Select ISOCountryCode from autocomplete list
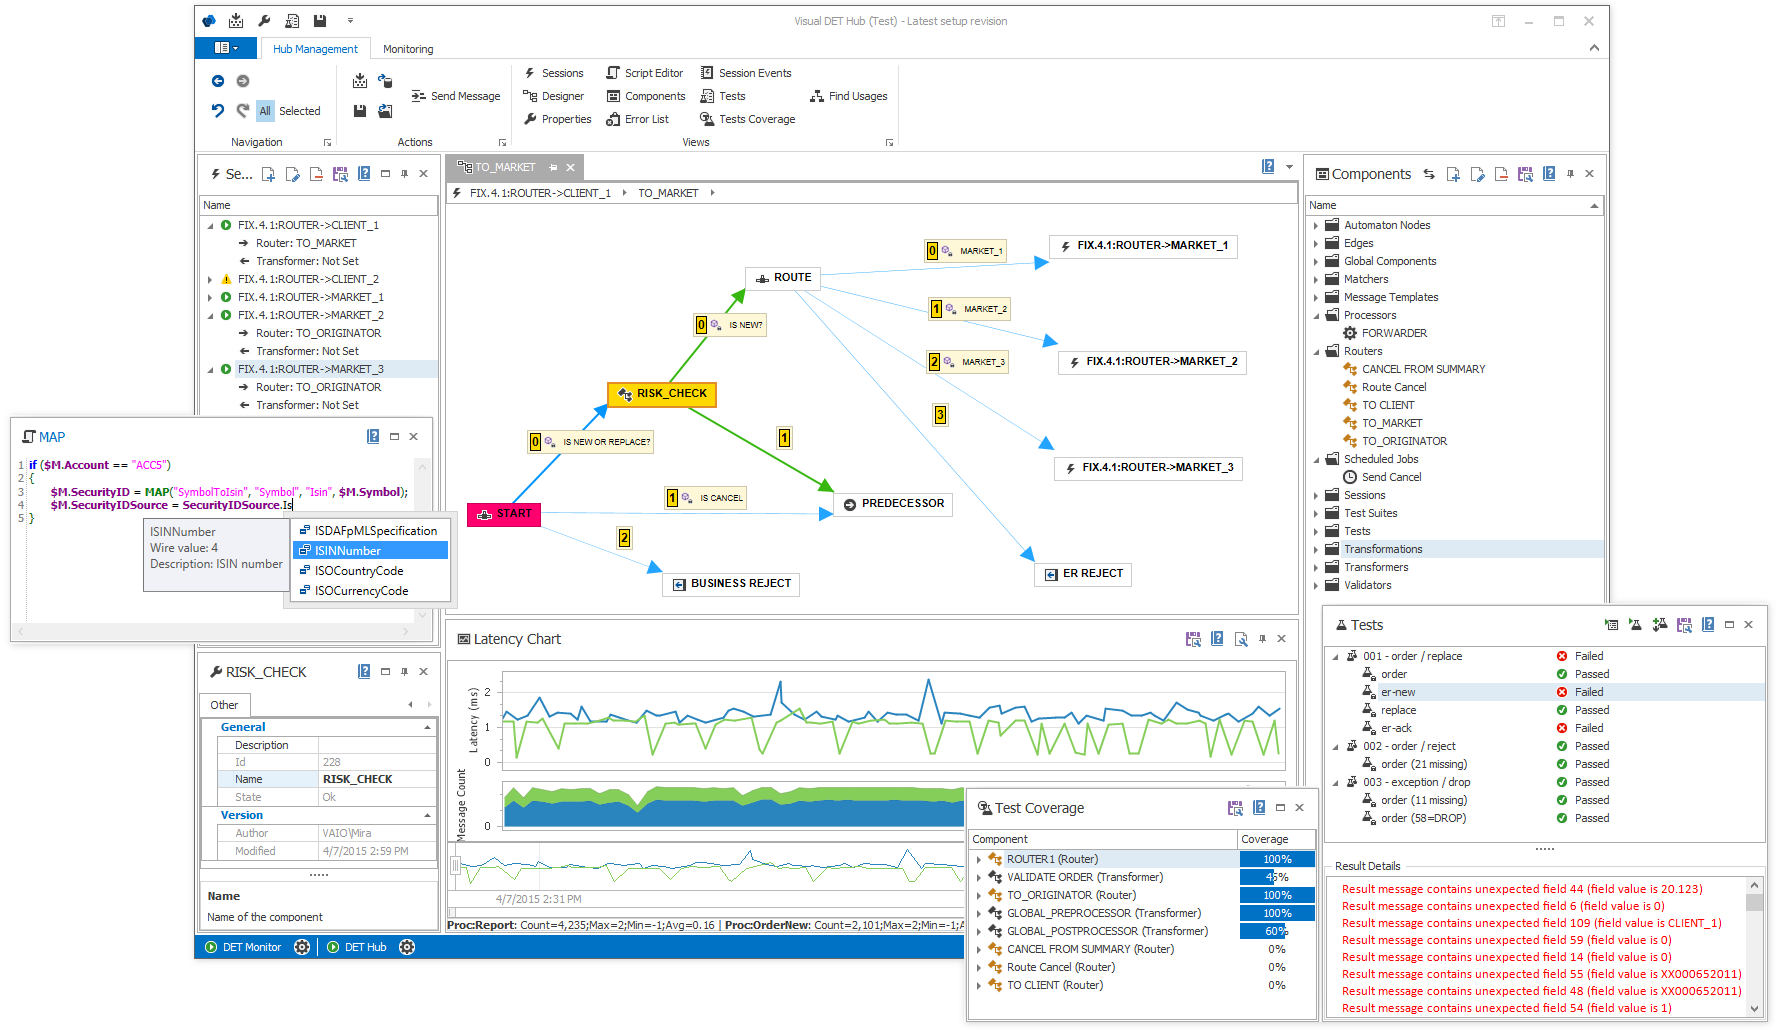1780x1030 pixels. click(359, 571)
